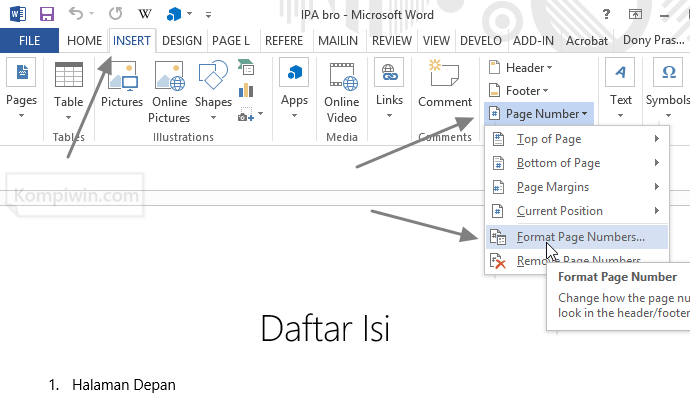Click the Daftar Isi heading text
This screenshot has height=394, width=690.
pos(325,328)
